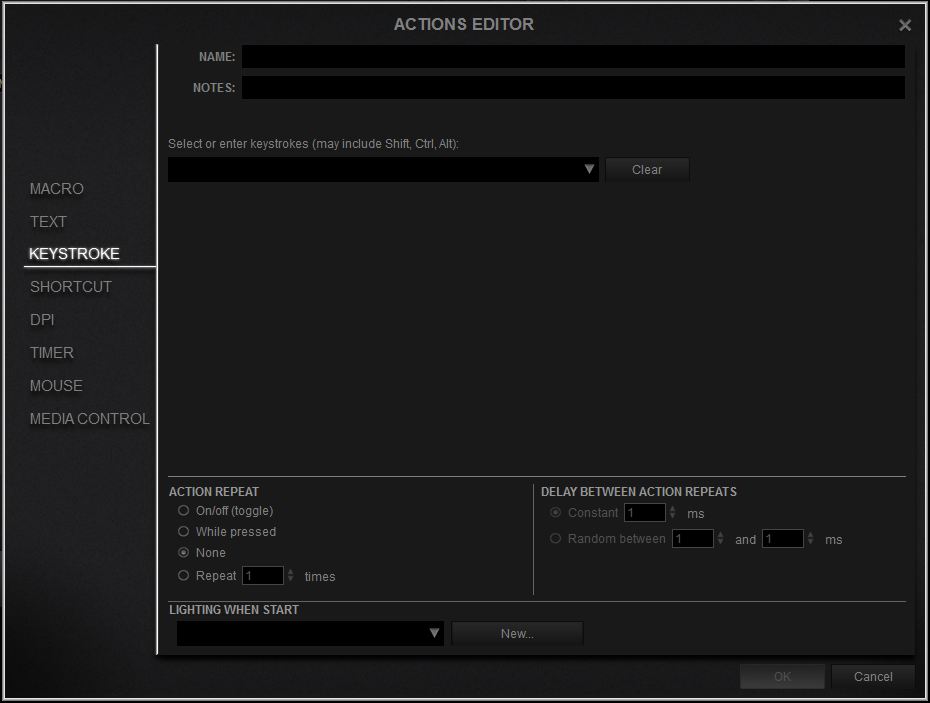Click Clear next to keystrokes field
Viewport: 930px width, 703px height.
(647, 170)
